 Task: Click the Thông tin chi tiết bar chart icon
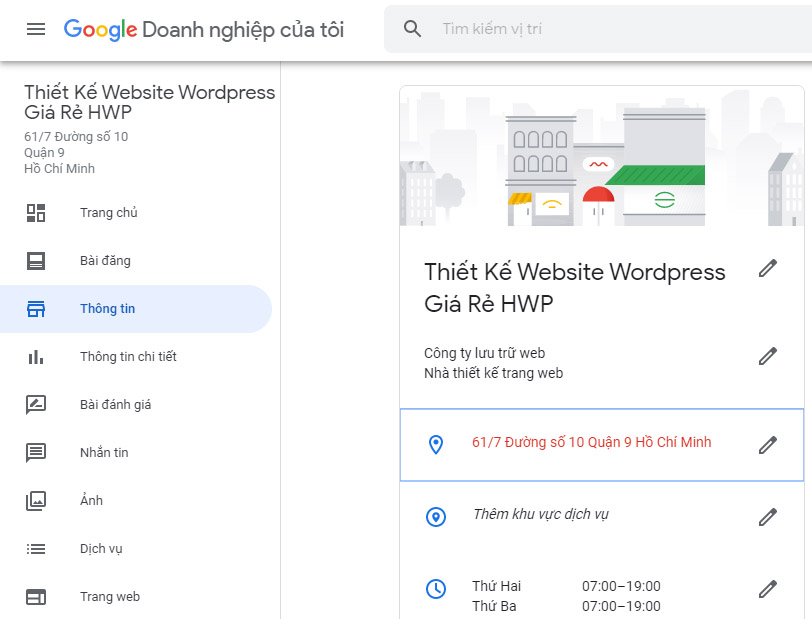(x=36, y=357)
